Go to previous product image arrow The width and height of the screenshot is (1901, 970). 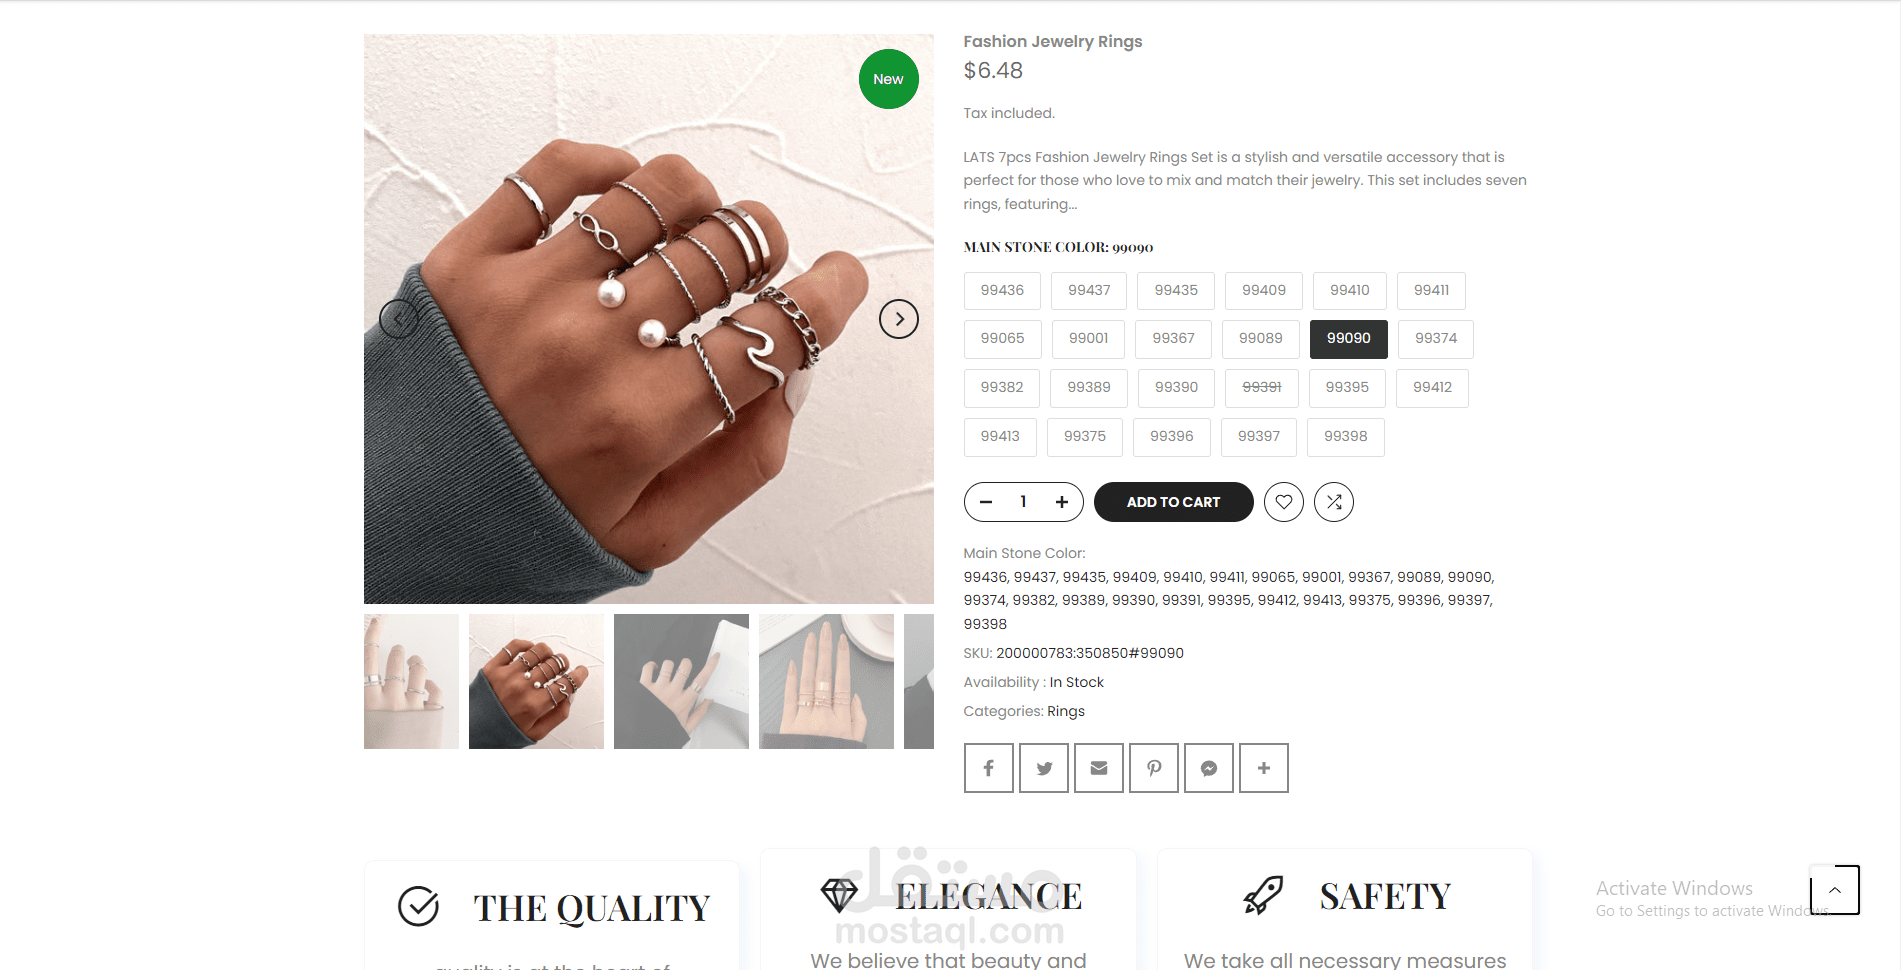click(398, 319)
